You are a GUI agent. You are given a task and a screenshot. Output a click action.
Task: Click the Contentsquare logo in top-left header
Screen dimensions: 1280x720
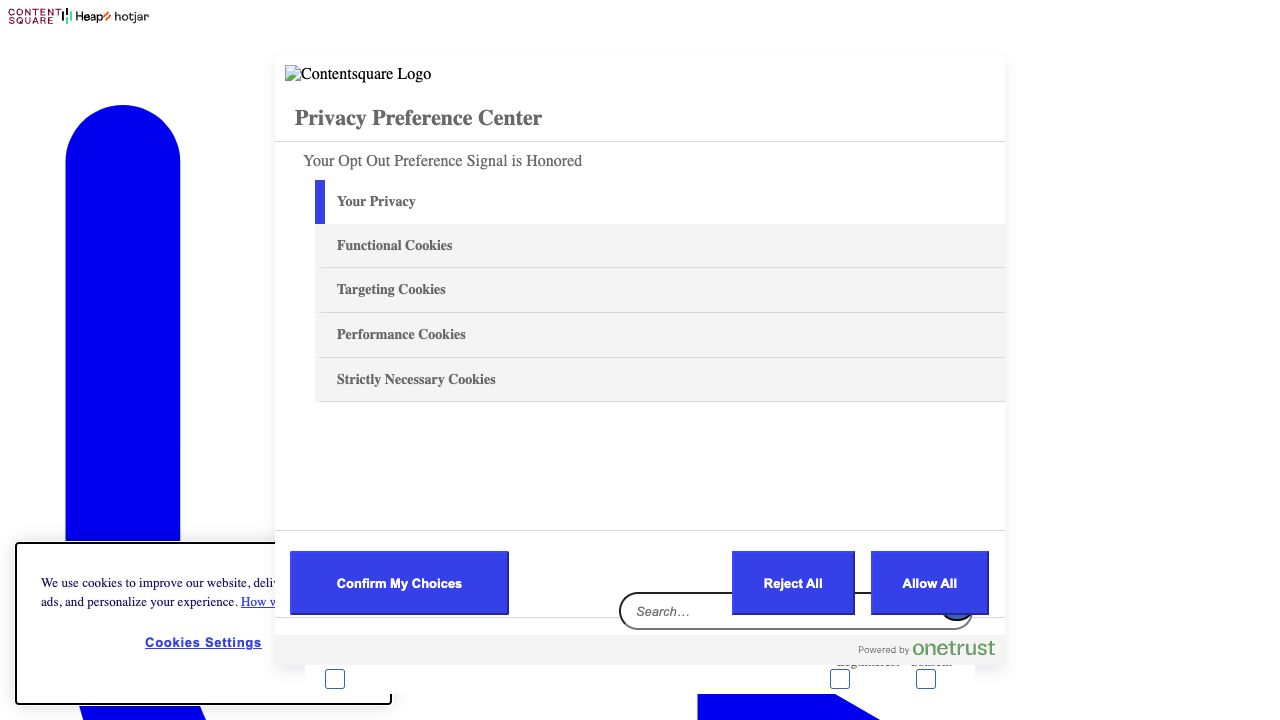point(32,16)
